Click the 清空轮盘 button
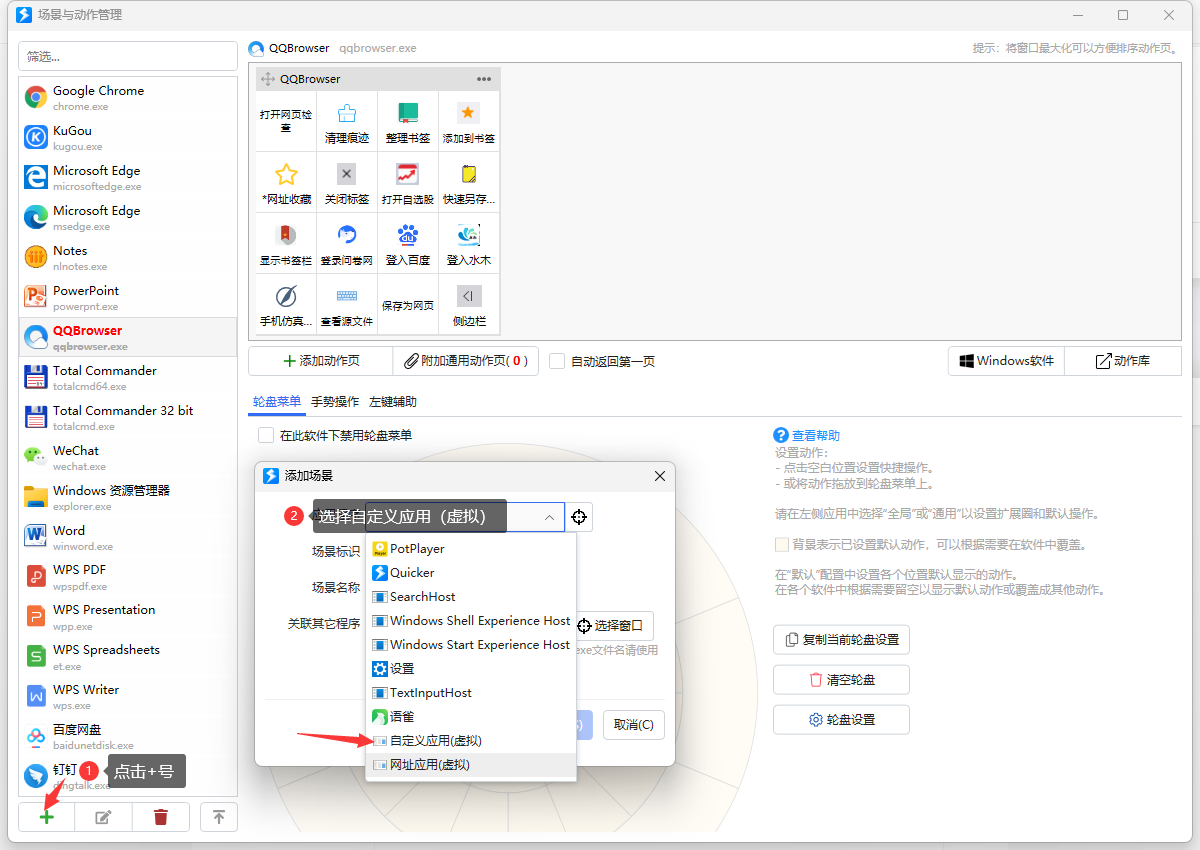The width and height of the screenshot is (1200, 850). pyautogui.click(x=841, y=680)
